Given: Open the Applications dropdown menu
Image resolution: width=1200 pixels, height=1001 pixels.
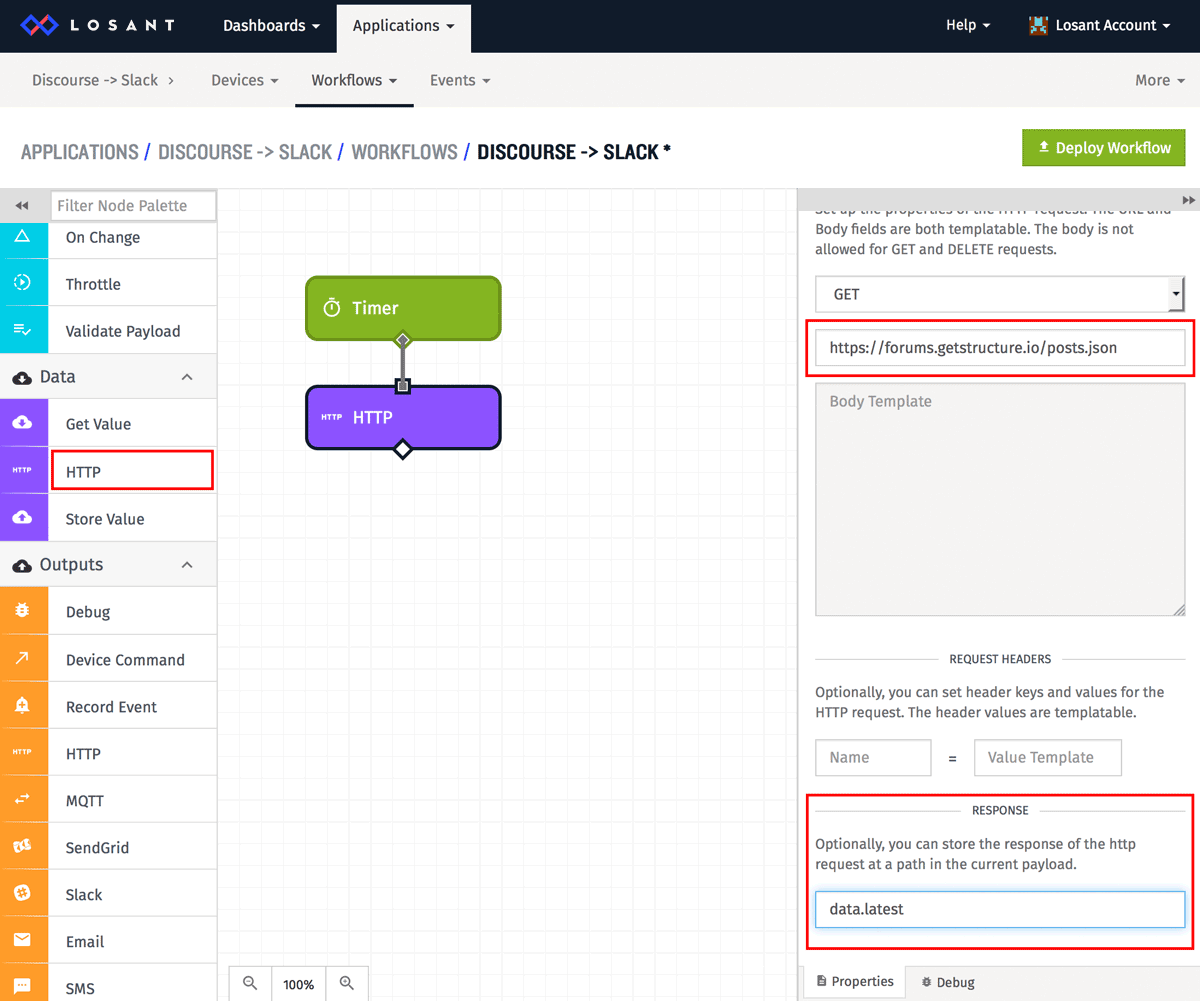Looking at the screenshot, I should coord(403,25).
